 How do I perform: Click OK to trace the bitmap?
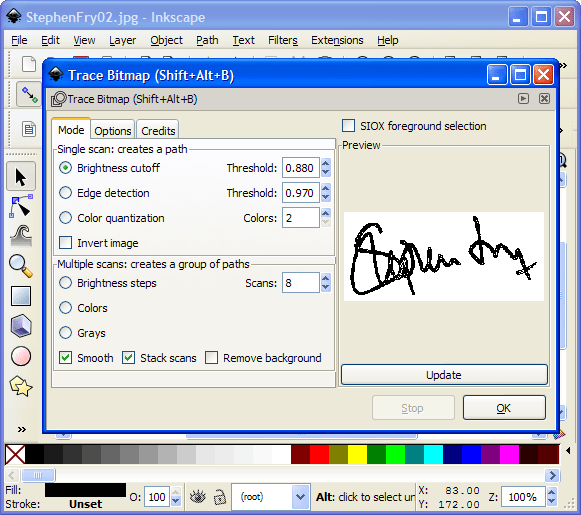(x=504, y=408)
